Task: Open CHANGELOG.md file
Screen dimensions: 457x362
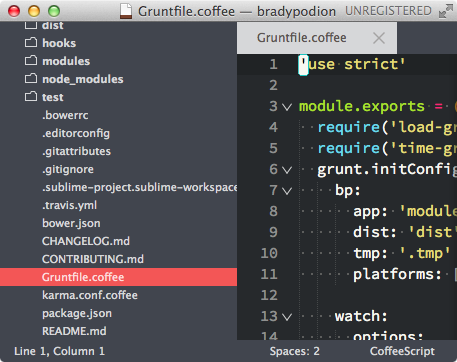Action: [86, 241]
